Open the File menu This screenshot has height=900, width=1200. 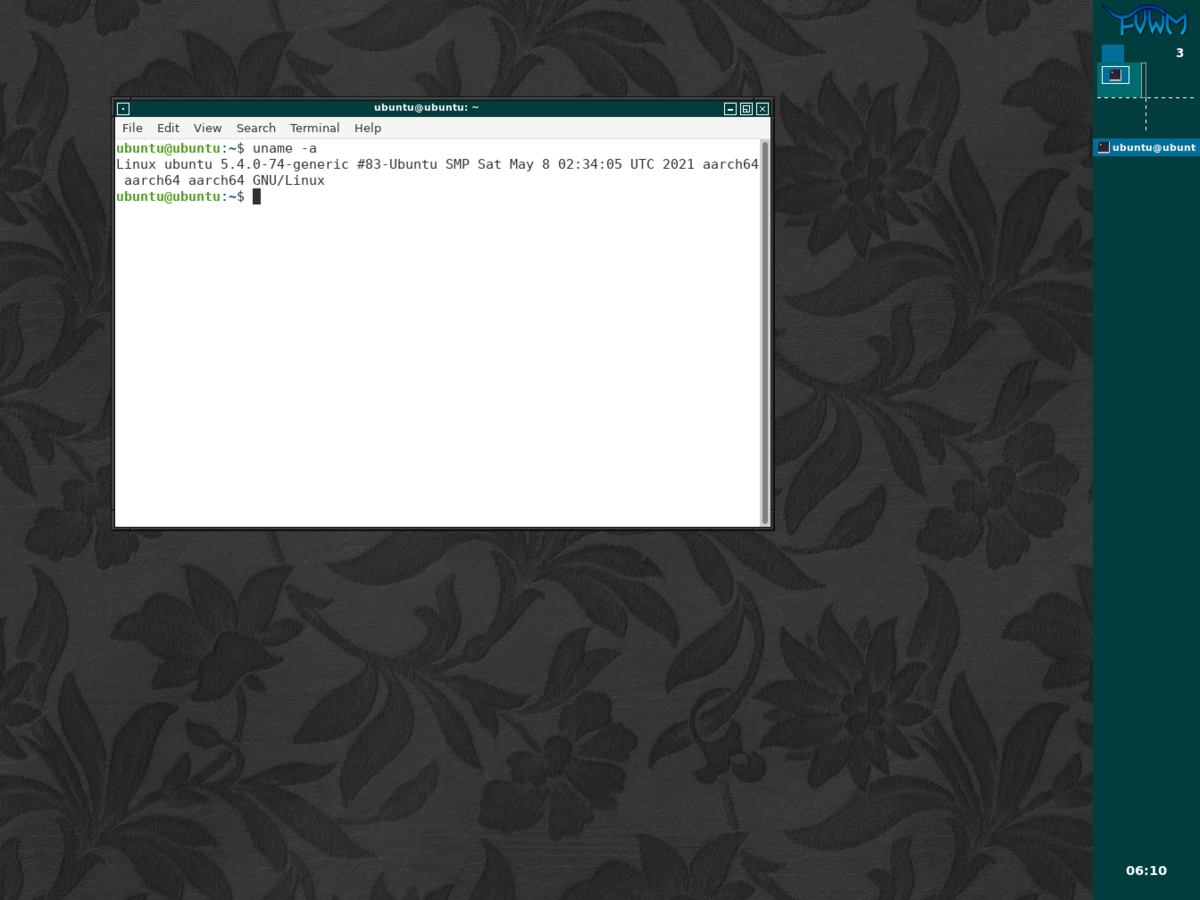tap(131, 128)
